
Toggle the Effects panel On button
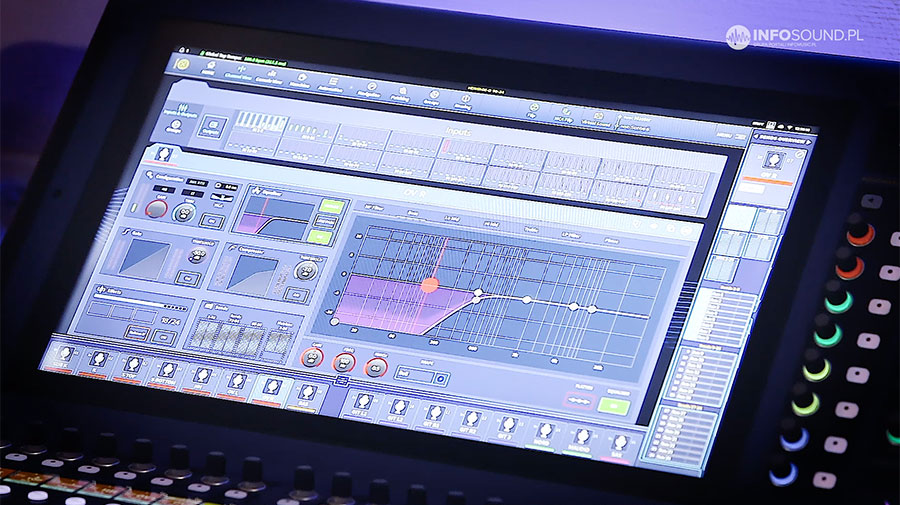click(164, 337)
